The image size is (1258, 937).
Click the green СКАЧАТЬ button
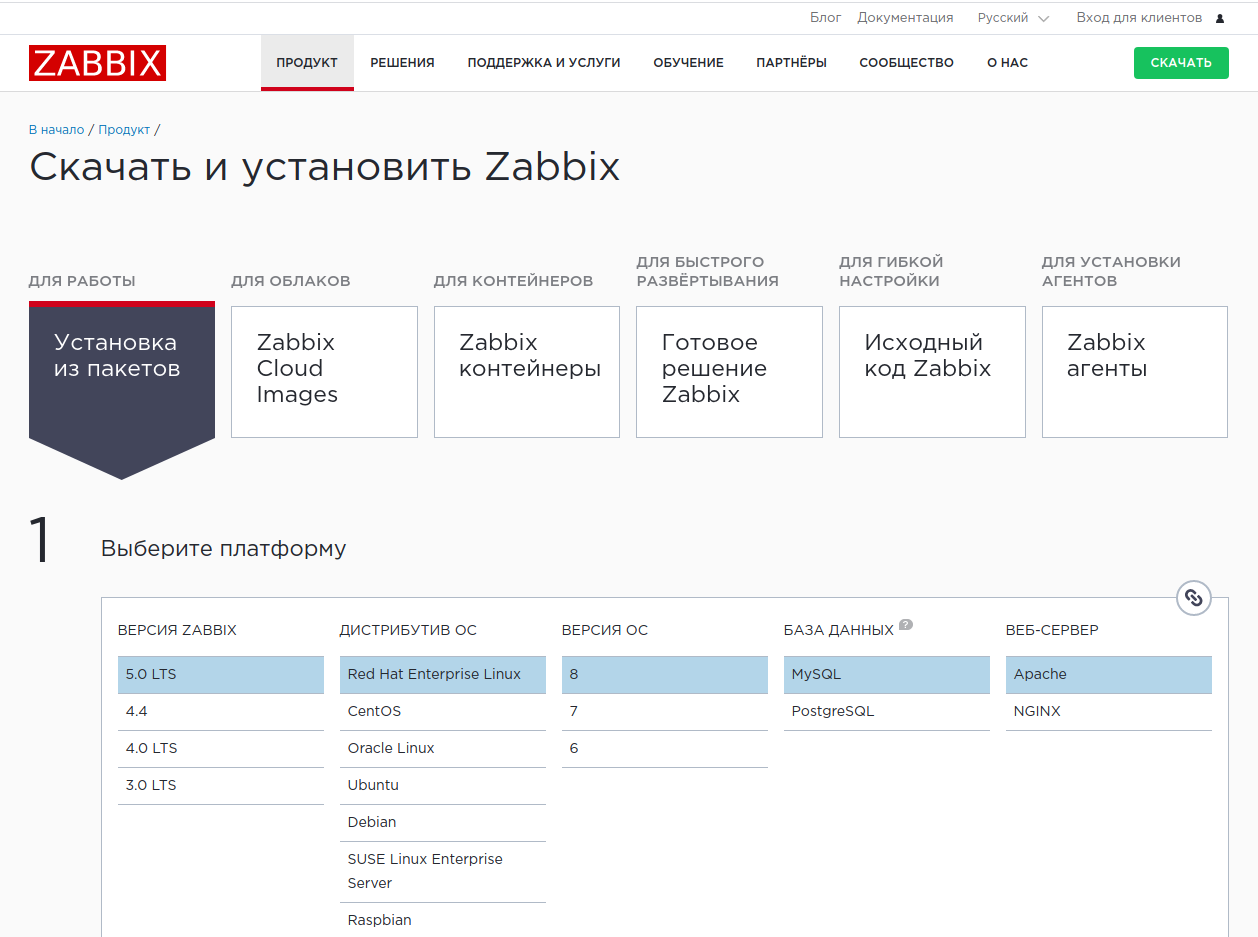click(1181, 62)
